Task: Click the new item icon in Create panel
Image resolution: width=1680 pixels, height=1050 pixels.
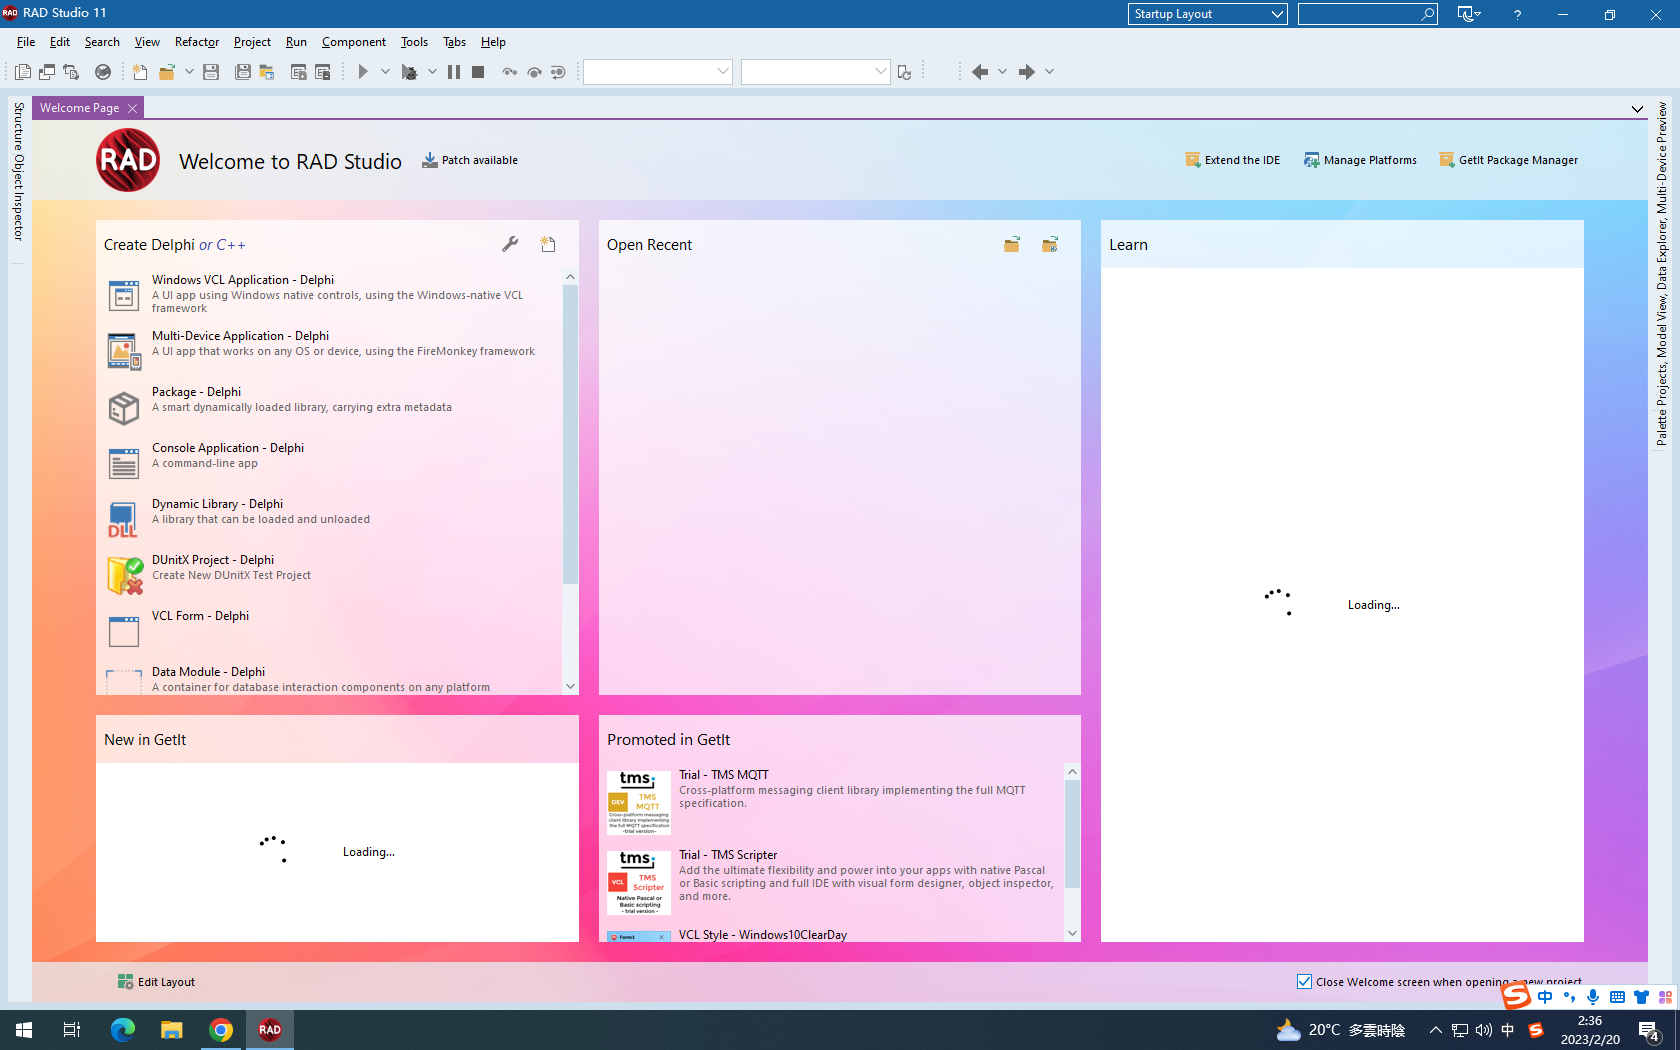Action: [548, 244]
